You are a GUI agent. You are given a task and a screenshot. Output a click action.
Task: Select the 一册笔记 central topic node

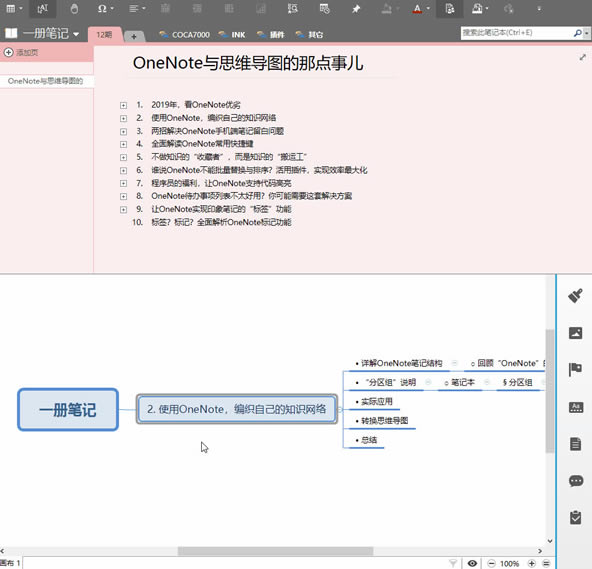68,409
